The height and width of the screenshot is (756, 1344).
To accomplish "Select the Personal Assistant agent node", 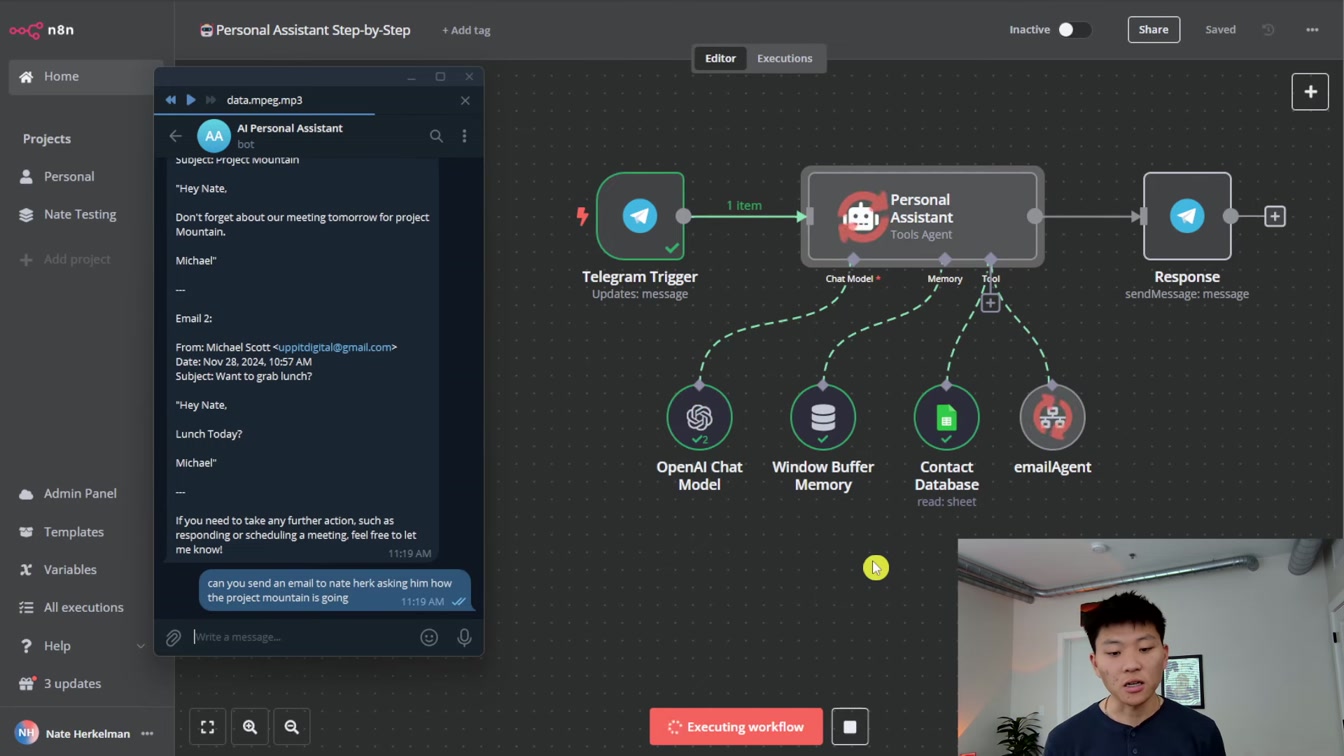I will [922, 216].
